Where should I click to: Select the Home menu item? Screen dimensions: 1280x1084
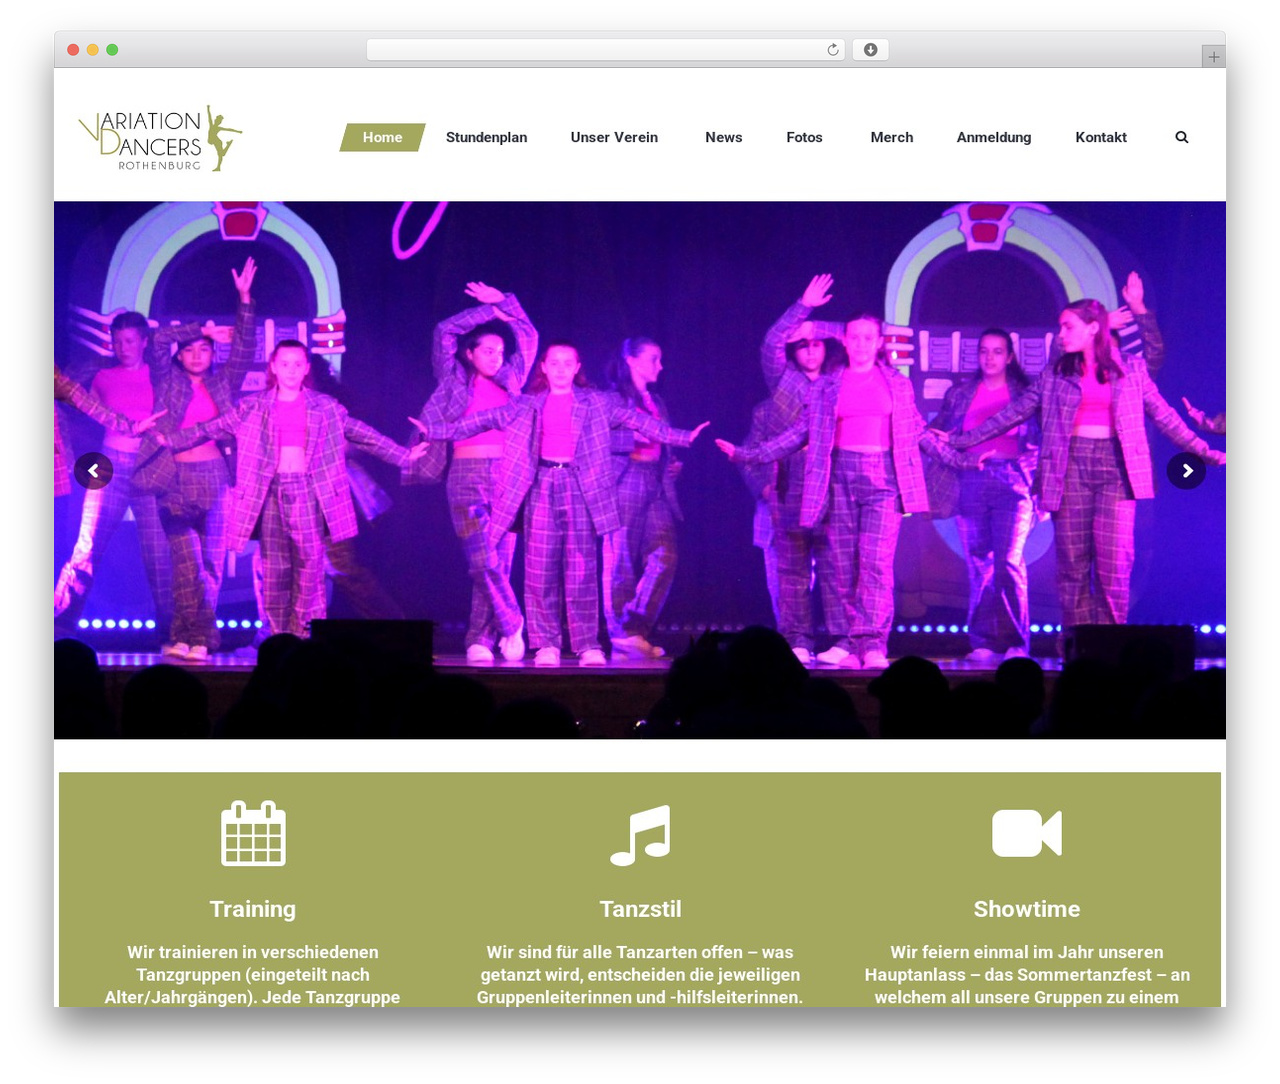383,137
